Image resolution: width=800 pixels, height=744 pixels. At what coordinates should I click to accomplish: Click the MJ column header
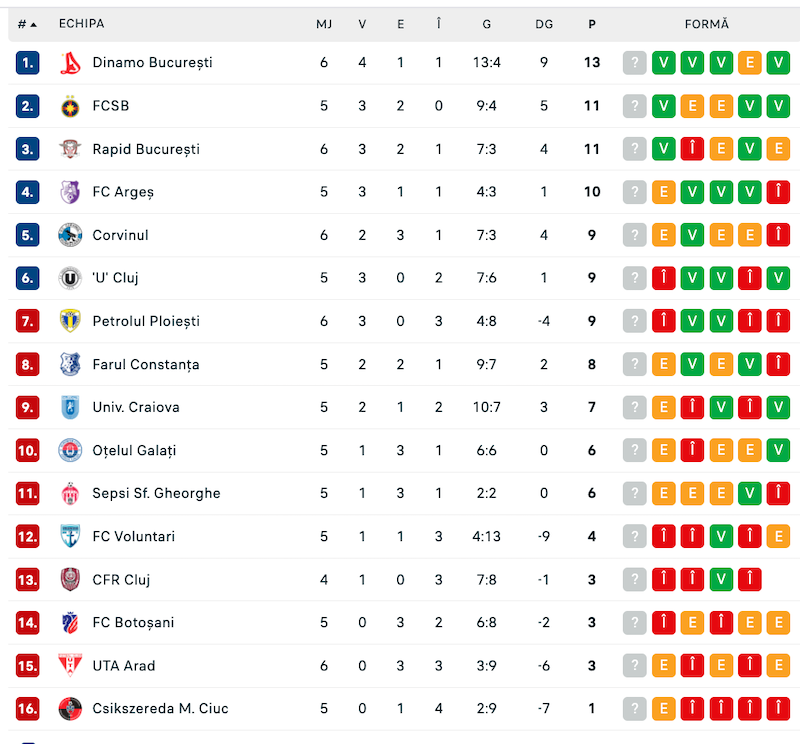coord(324,24)
